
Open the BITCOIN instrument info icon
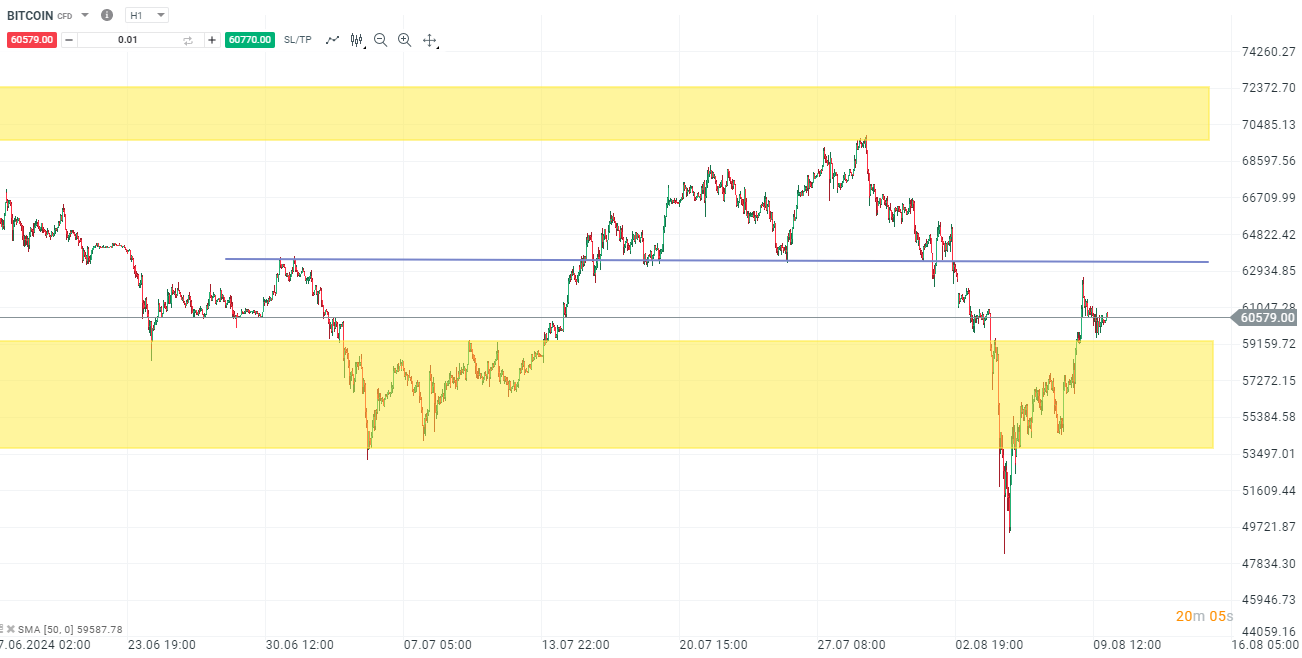pyautogui.click(x=107, y=15)
